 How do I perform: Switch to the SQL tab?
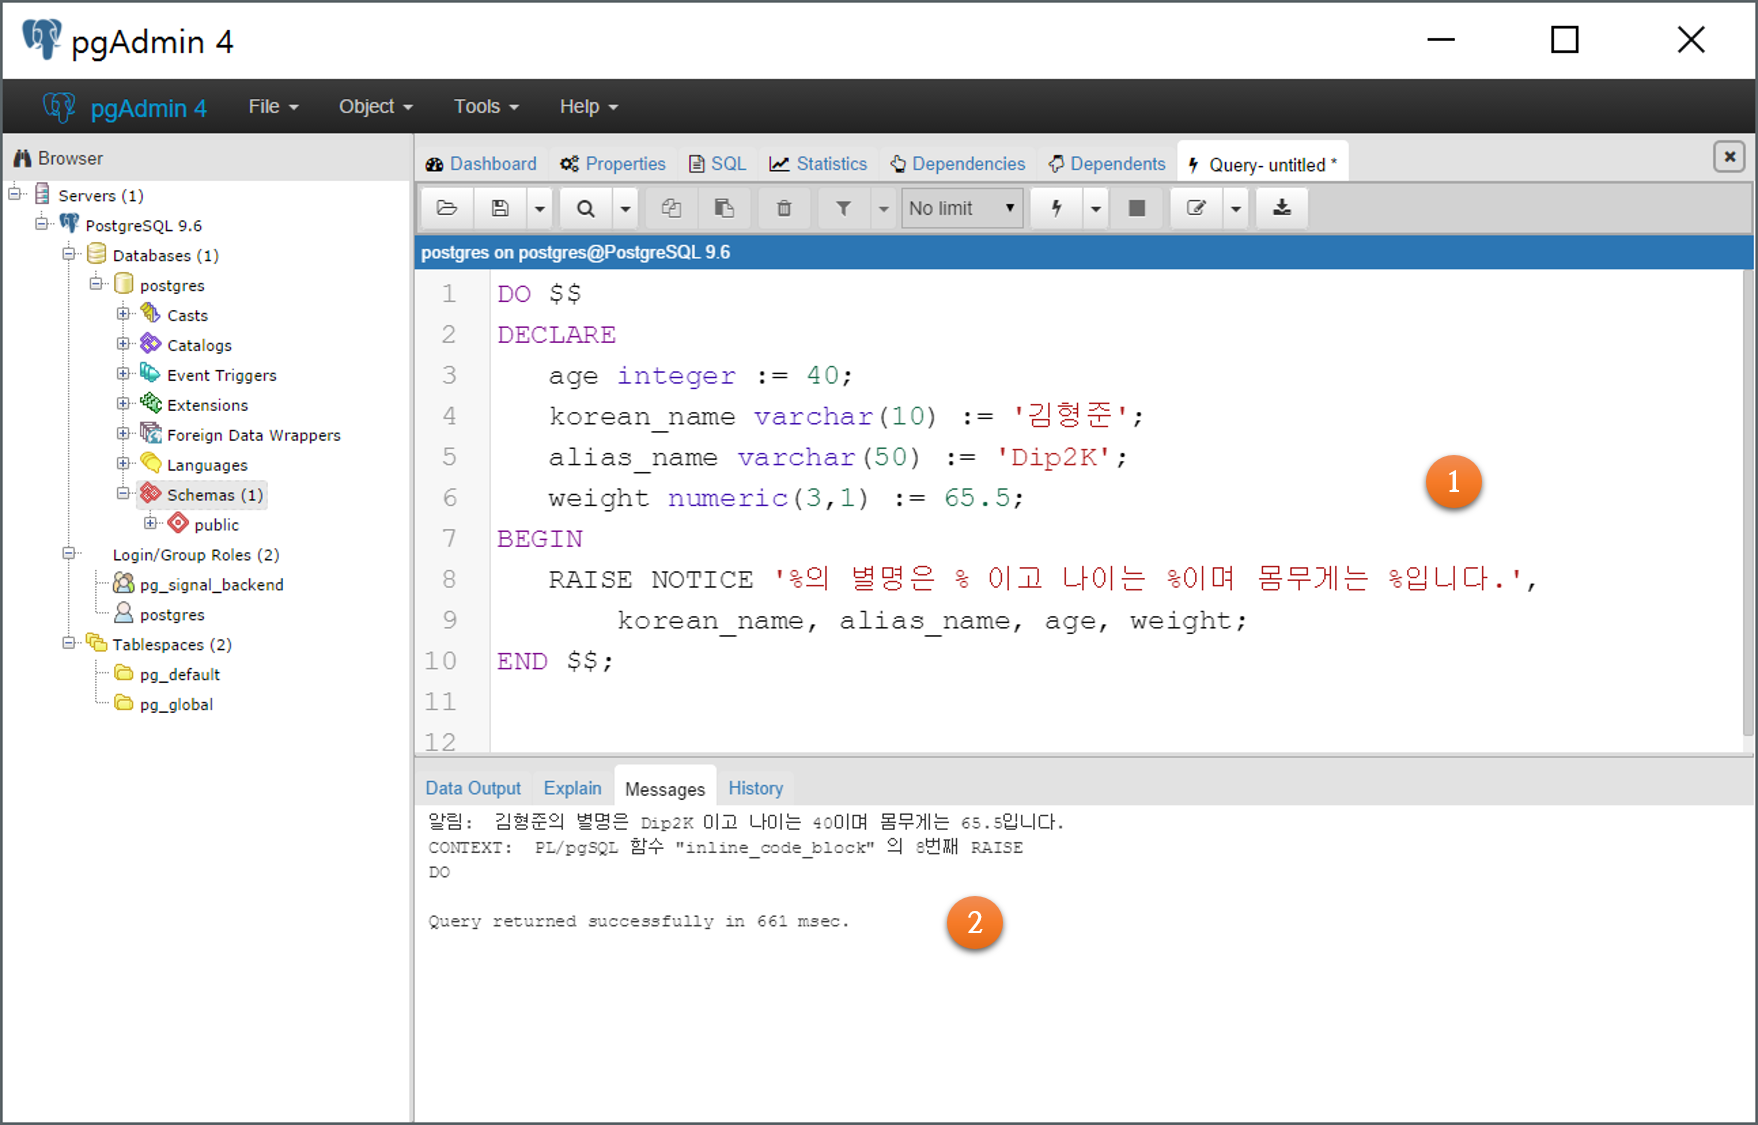pyautogui.click(x=718, y=164)
